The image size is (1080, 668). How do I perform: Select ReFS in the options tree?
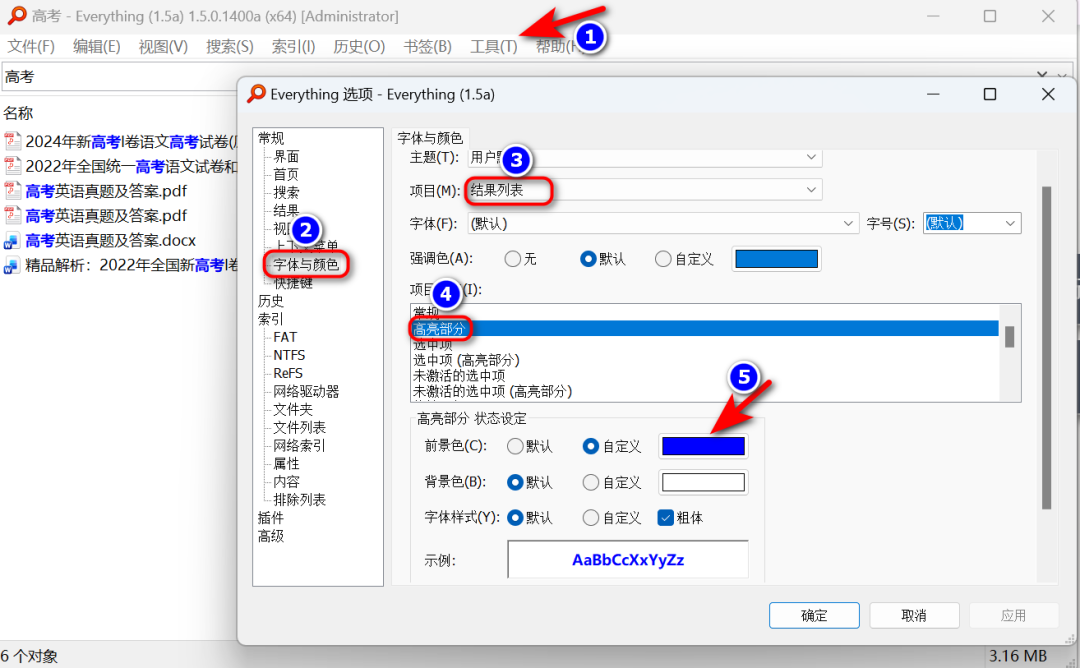287,373
